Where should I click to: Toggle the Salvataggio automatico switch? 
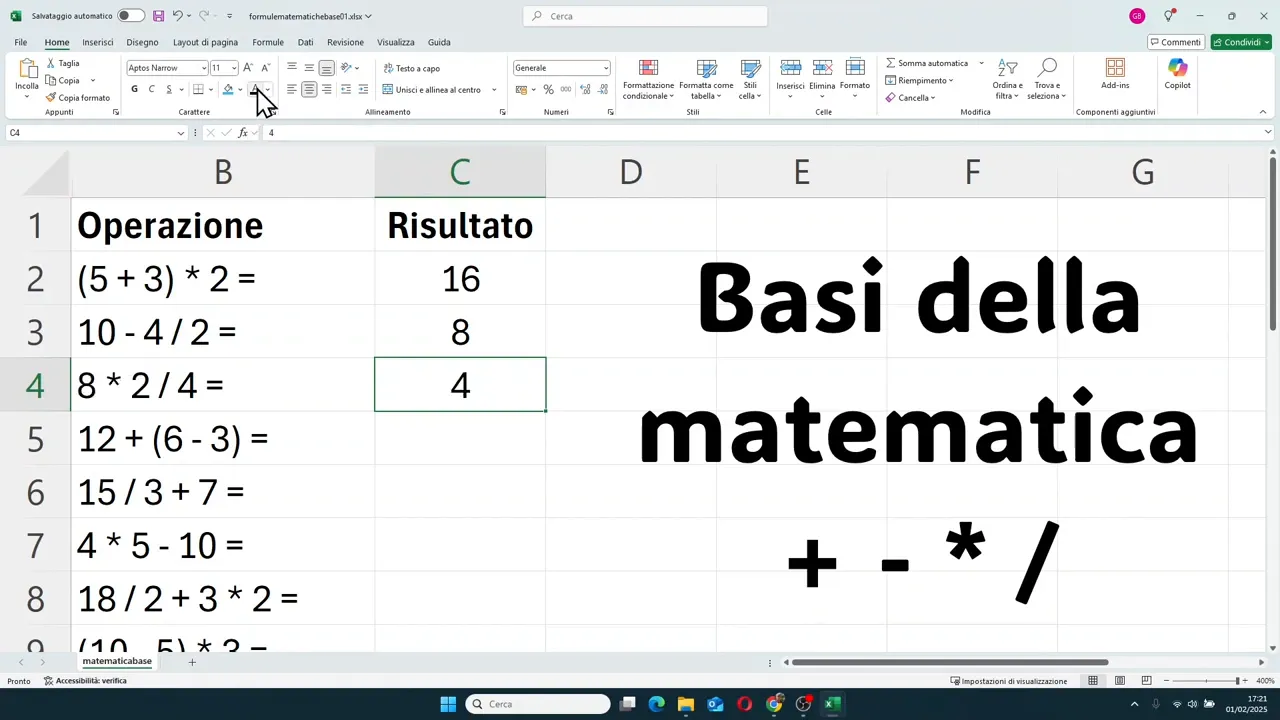(130, 16)
